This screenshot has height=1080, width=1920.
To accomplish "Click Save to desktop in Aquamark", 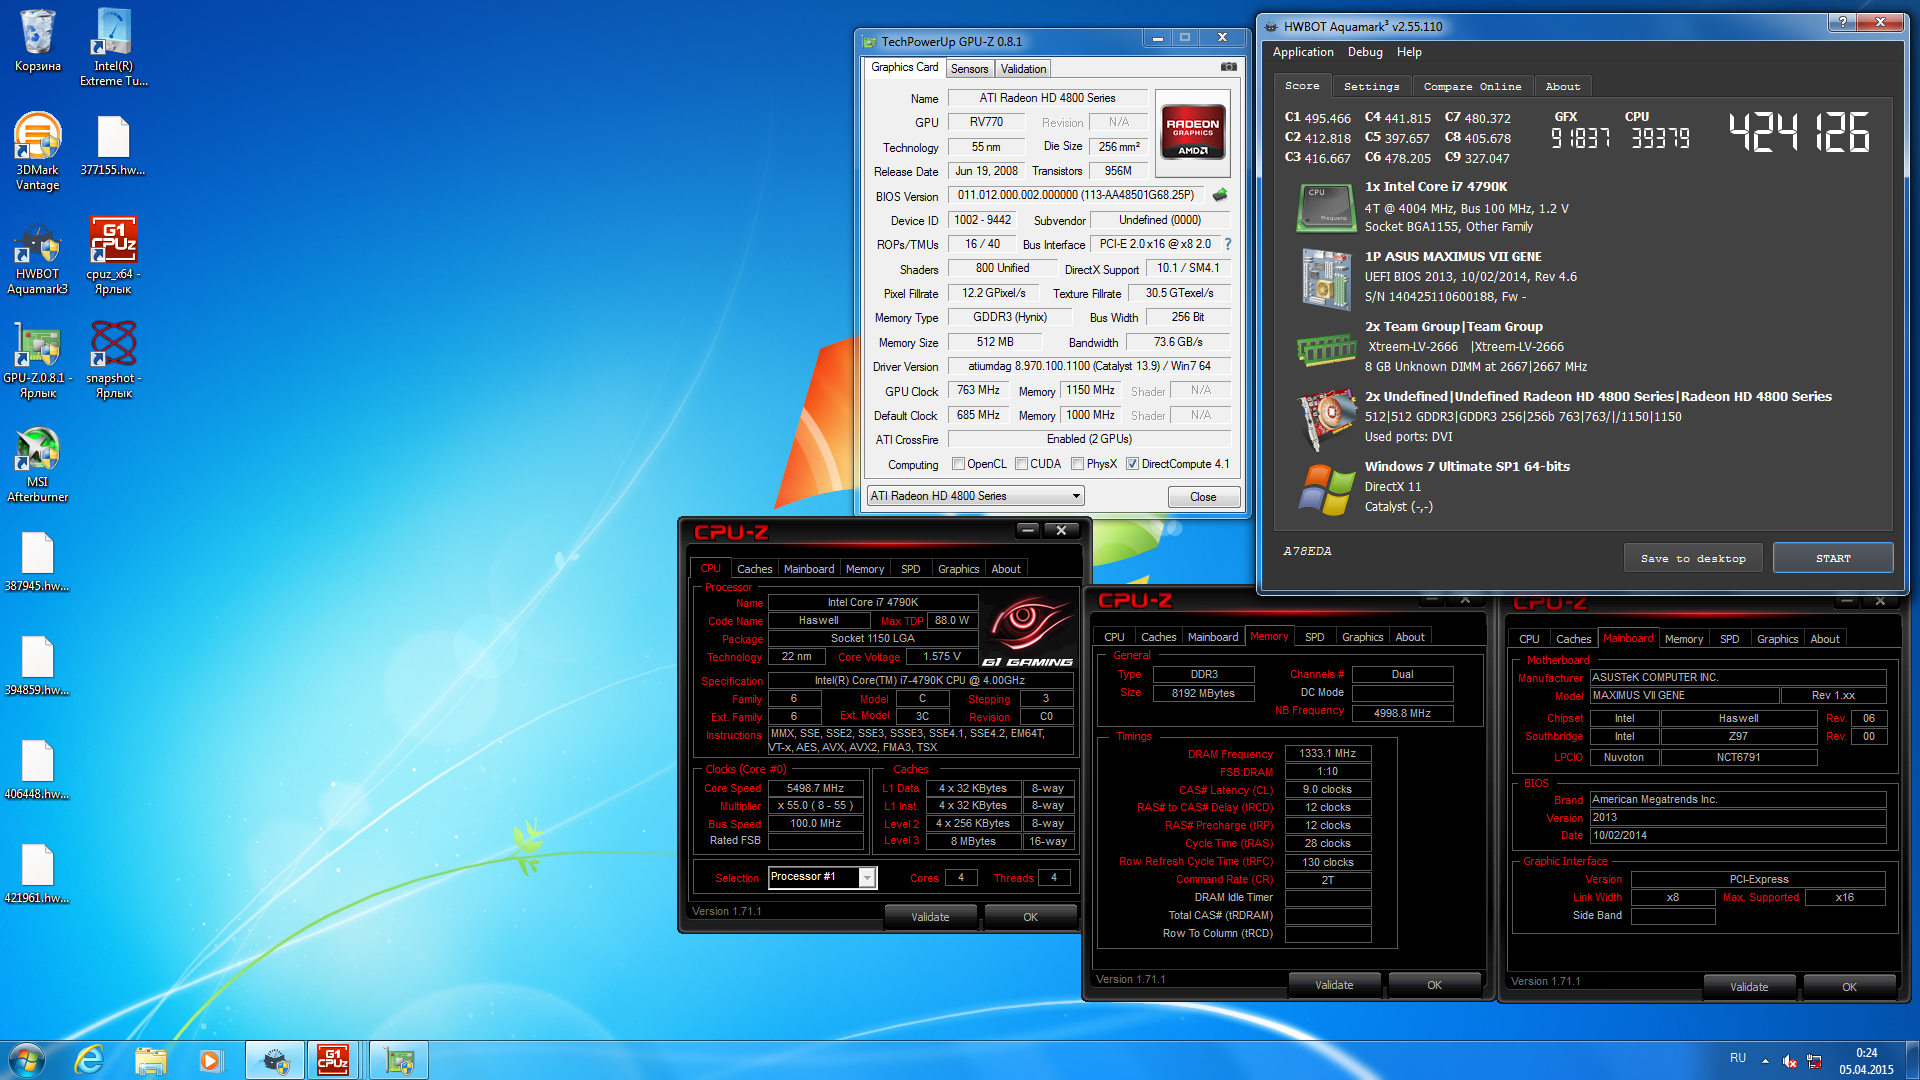I will coord(1692,558).
